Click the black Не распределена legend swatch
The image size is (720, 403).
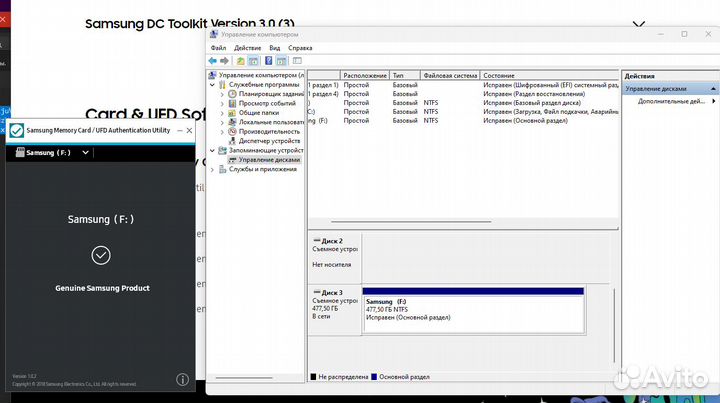pos(313,377)
